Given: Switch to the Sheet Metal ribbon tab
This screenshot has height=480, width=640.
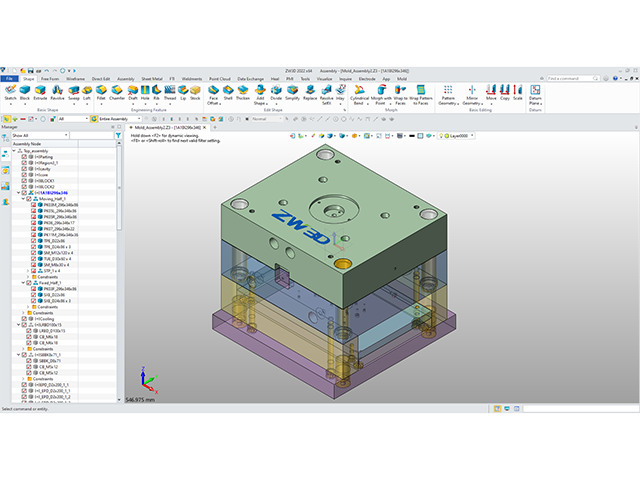Looking at the screenshot, I should coord(152,79).
